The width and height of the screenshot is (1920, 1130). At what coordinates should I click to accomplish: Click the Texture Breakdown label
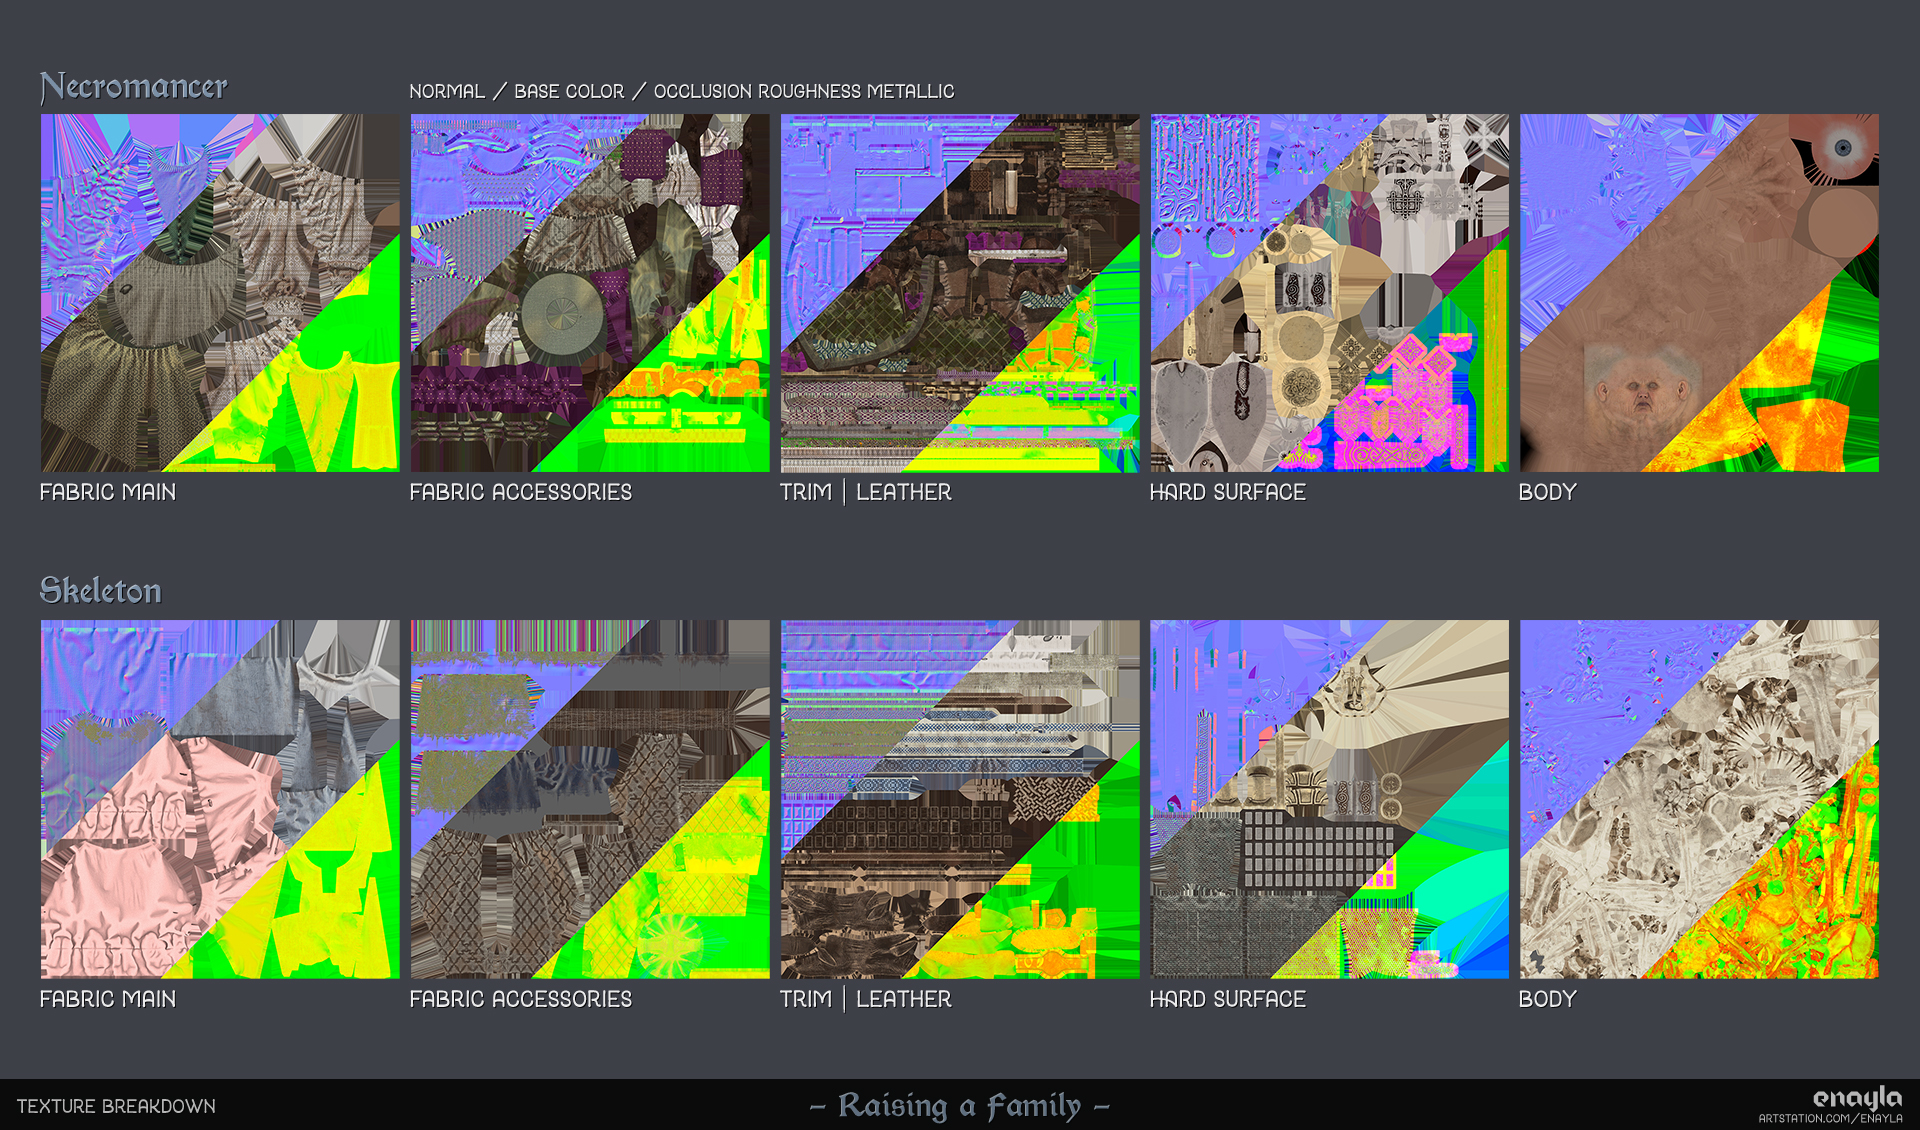[117, 1107]
